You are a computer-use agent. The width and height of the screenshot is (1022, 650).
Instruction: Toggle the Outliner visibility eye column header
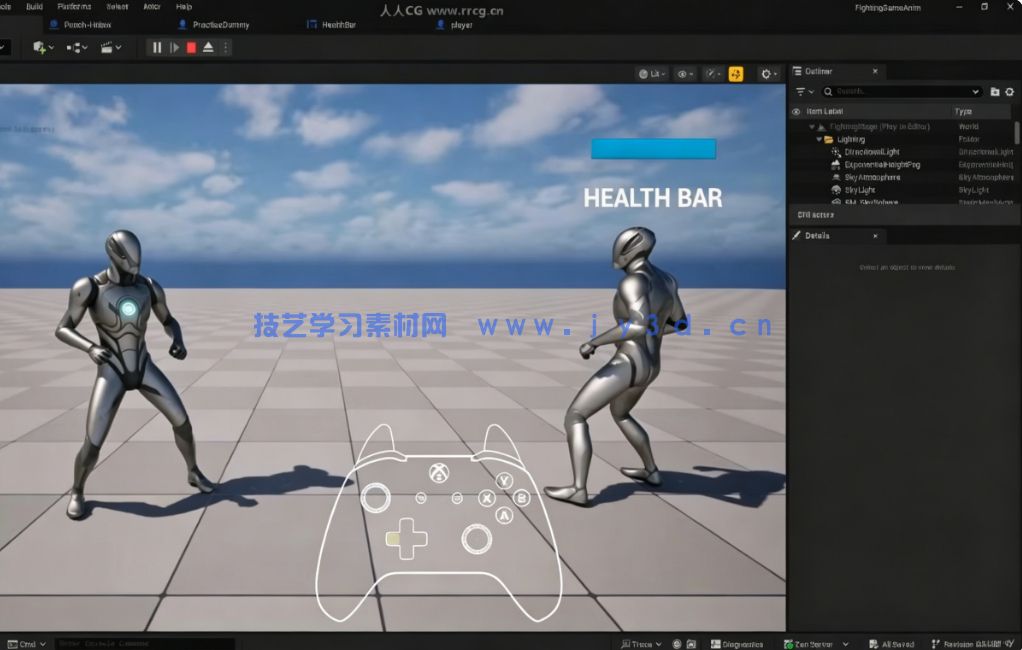[x=796, y=112]
